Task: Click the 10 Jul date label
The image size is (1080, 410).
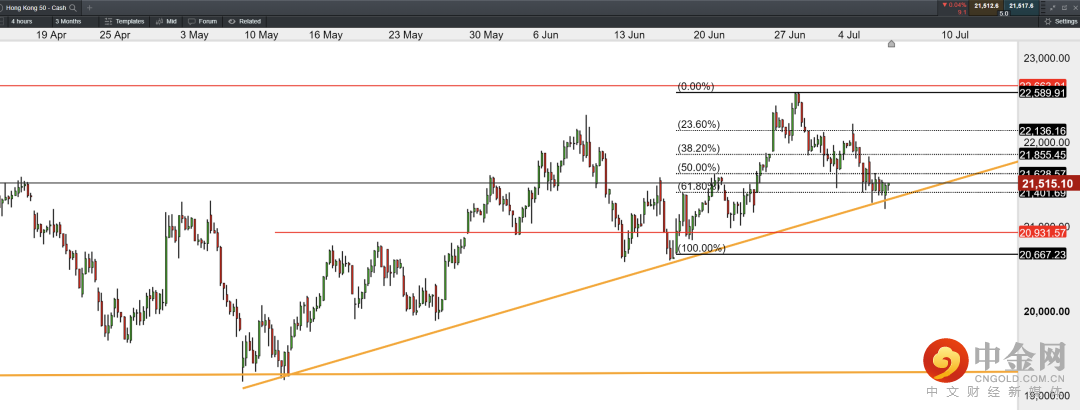Action: point(955,34)
